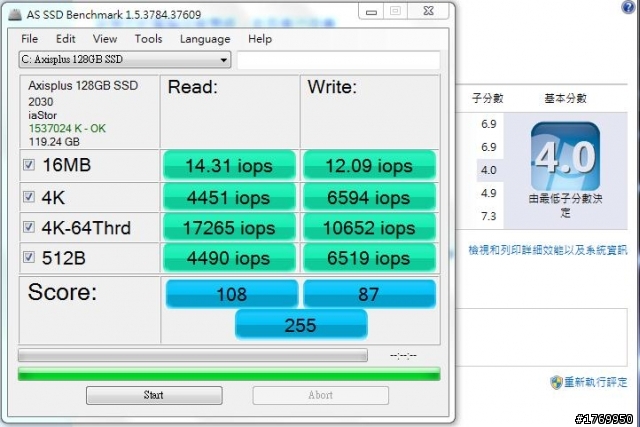Click the 119.24 GB capacity text
Image resolution: width=640 pixels, height=427 pixels.
click(x=54, y=142)
